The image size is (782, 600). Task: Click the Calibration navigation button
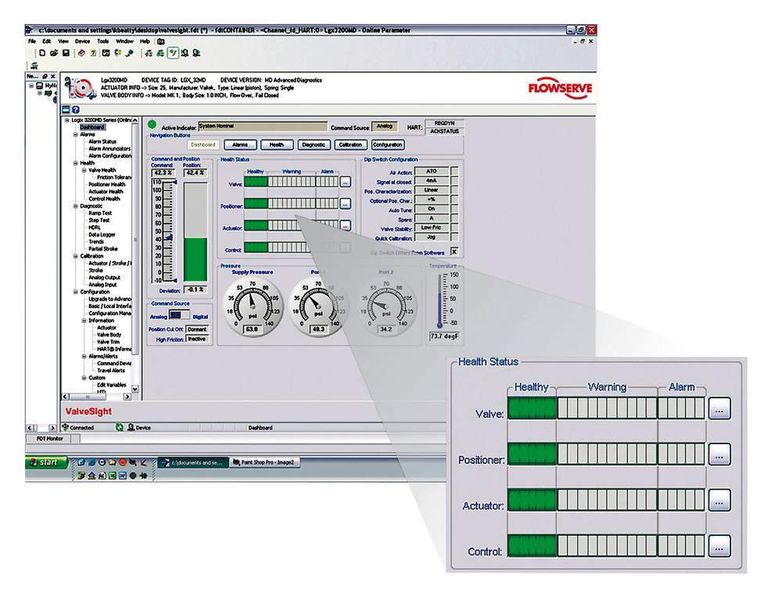(351, 145)
